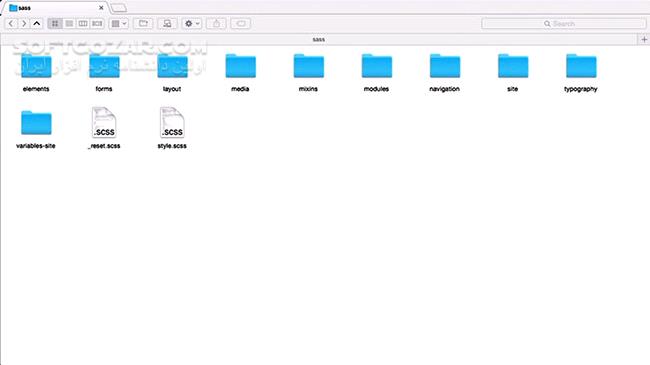Open the item arrangement dropdown
Image resolution: width=650 pixels, height=365 pixels.
click(119, 24)
